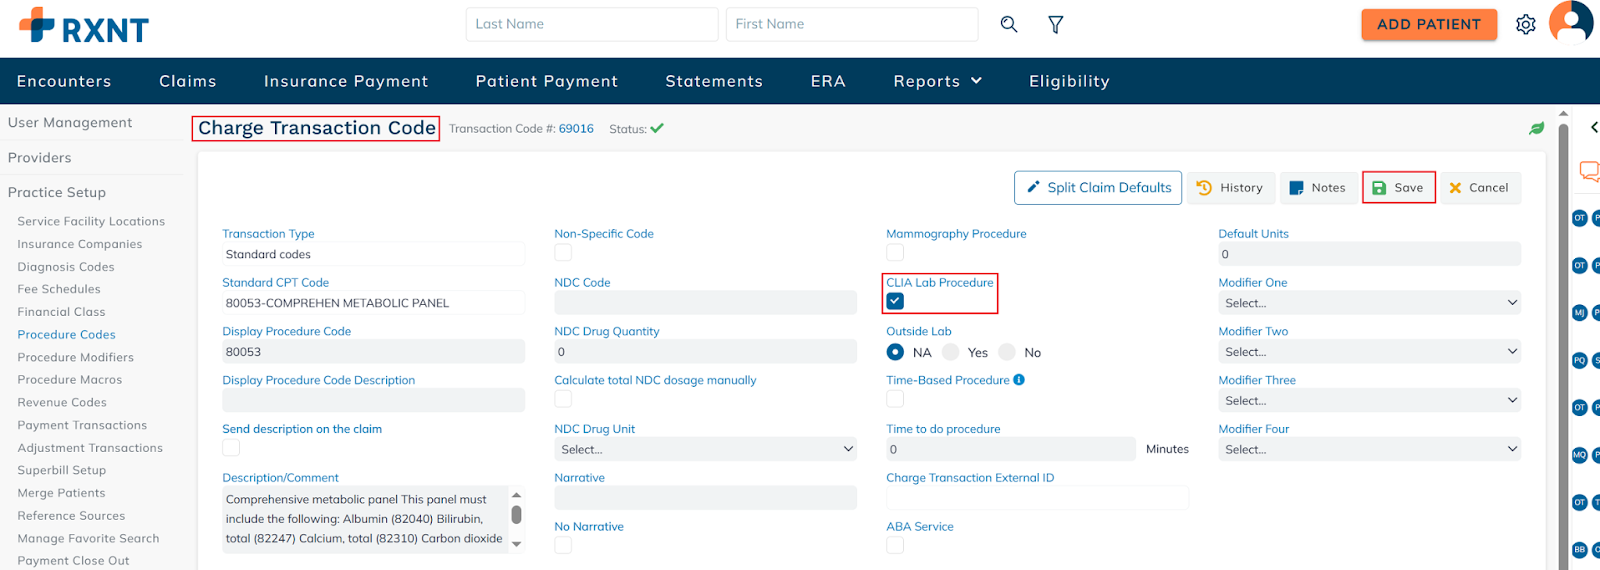The width and height of the screenshot is (1600, 570).
Task: Open the patient filter funnel icon
Action: (x=1055, y=24)
